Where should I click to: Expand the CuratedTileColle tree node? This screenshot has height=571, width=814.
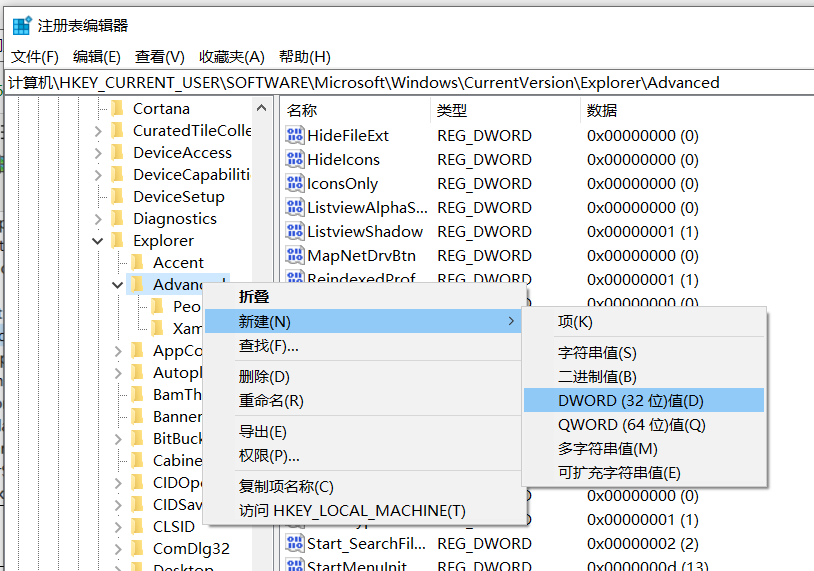[98, 131]
